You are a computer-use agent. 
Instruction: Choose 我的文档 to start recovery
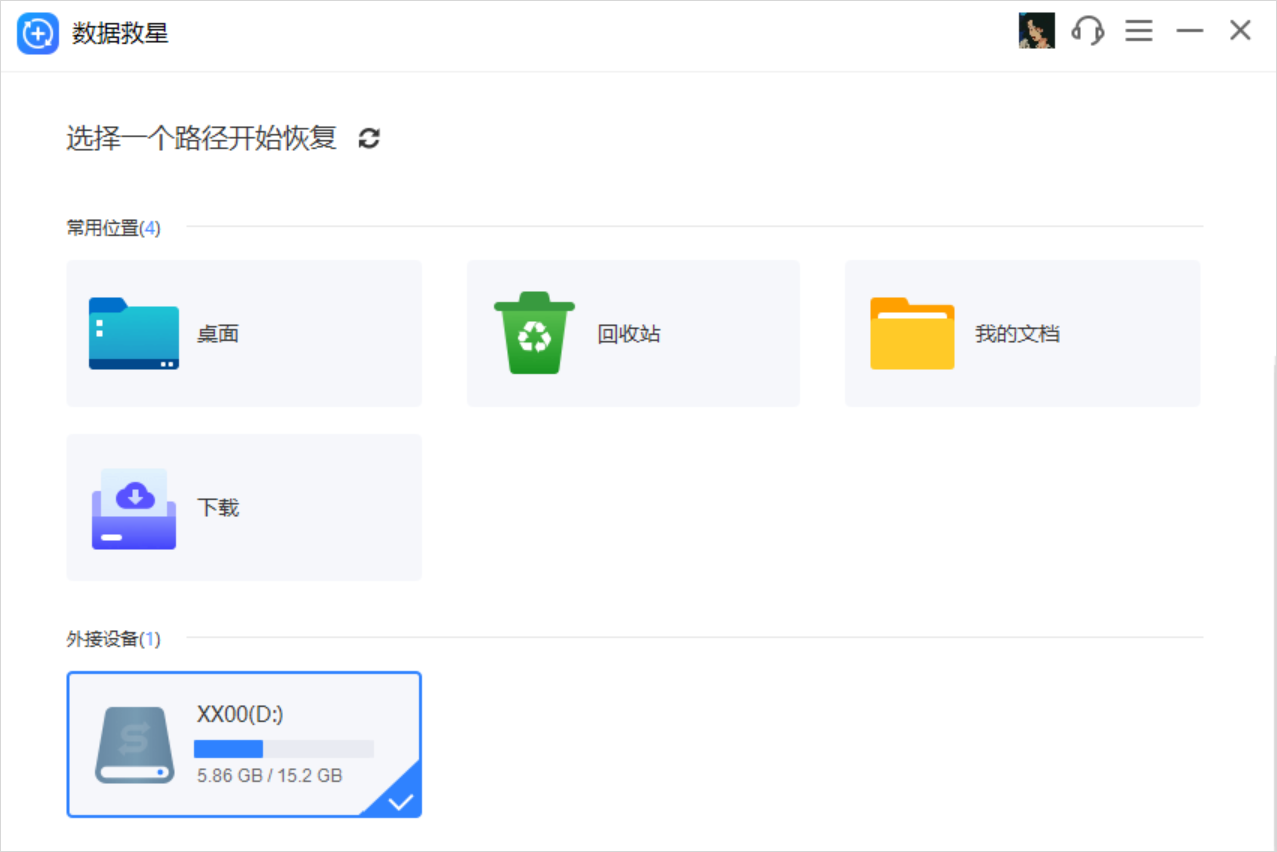1021,332
